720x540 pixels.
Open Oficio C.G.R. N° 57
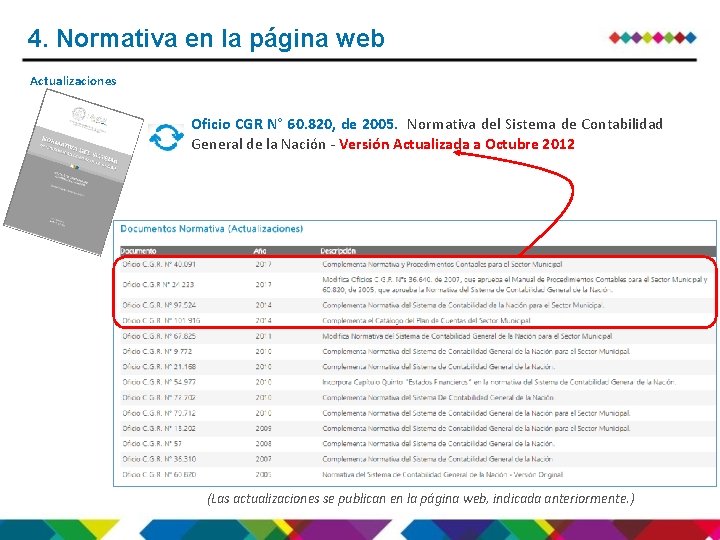coord(152,444)
